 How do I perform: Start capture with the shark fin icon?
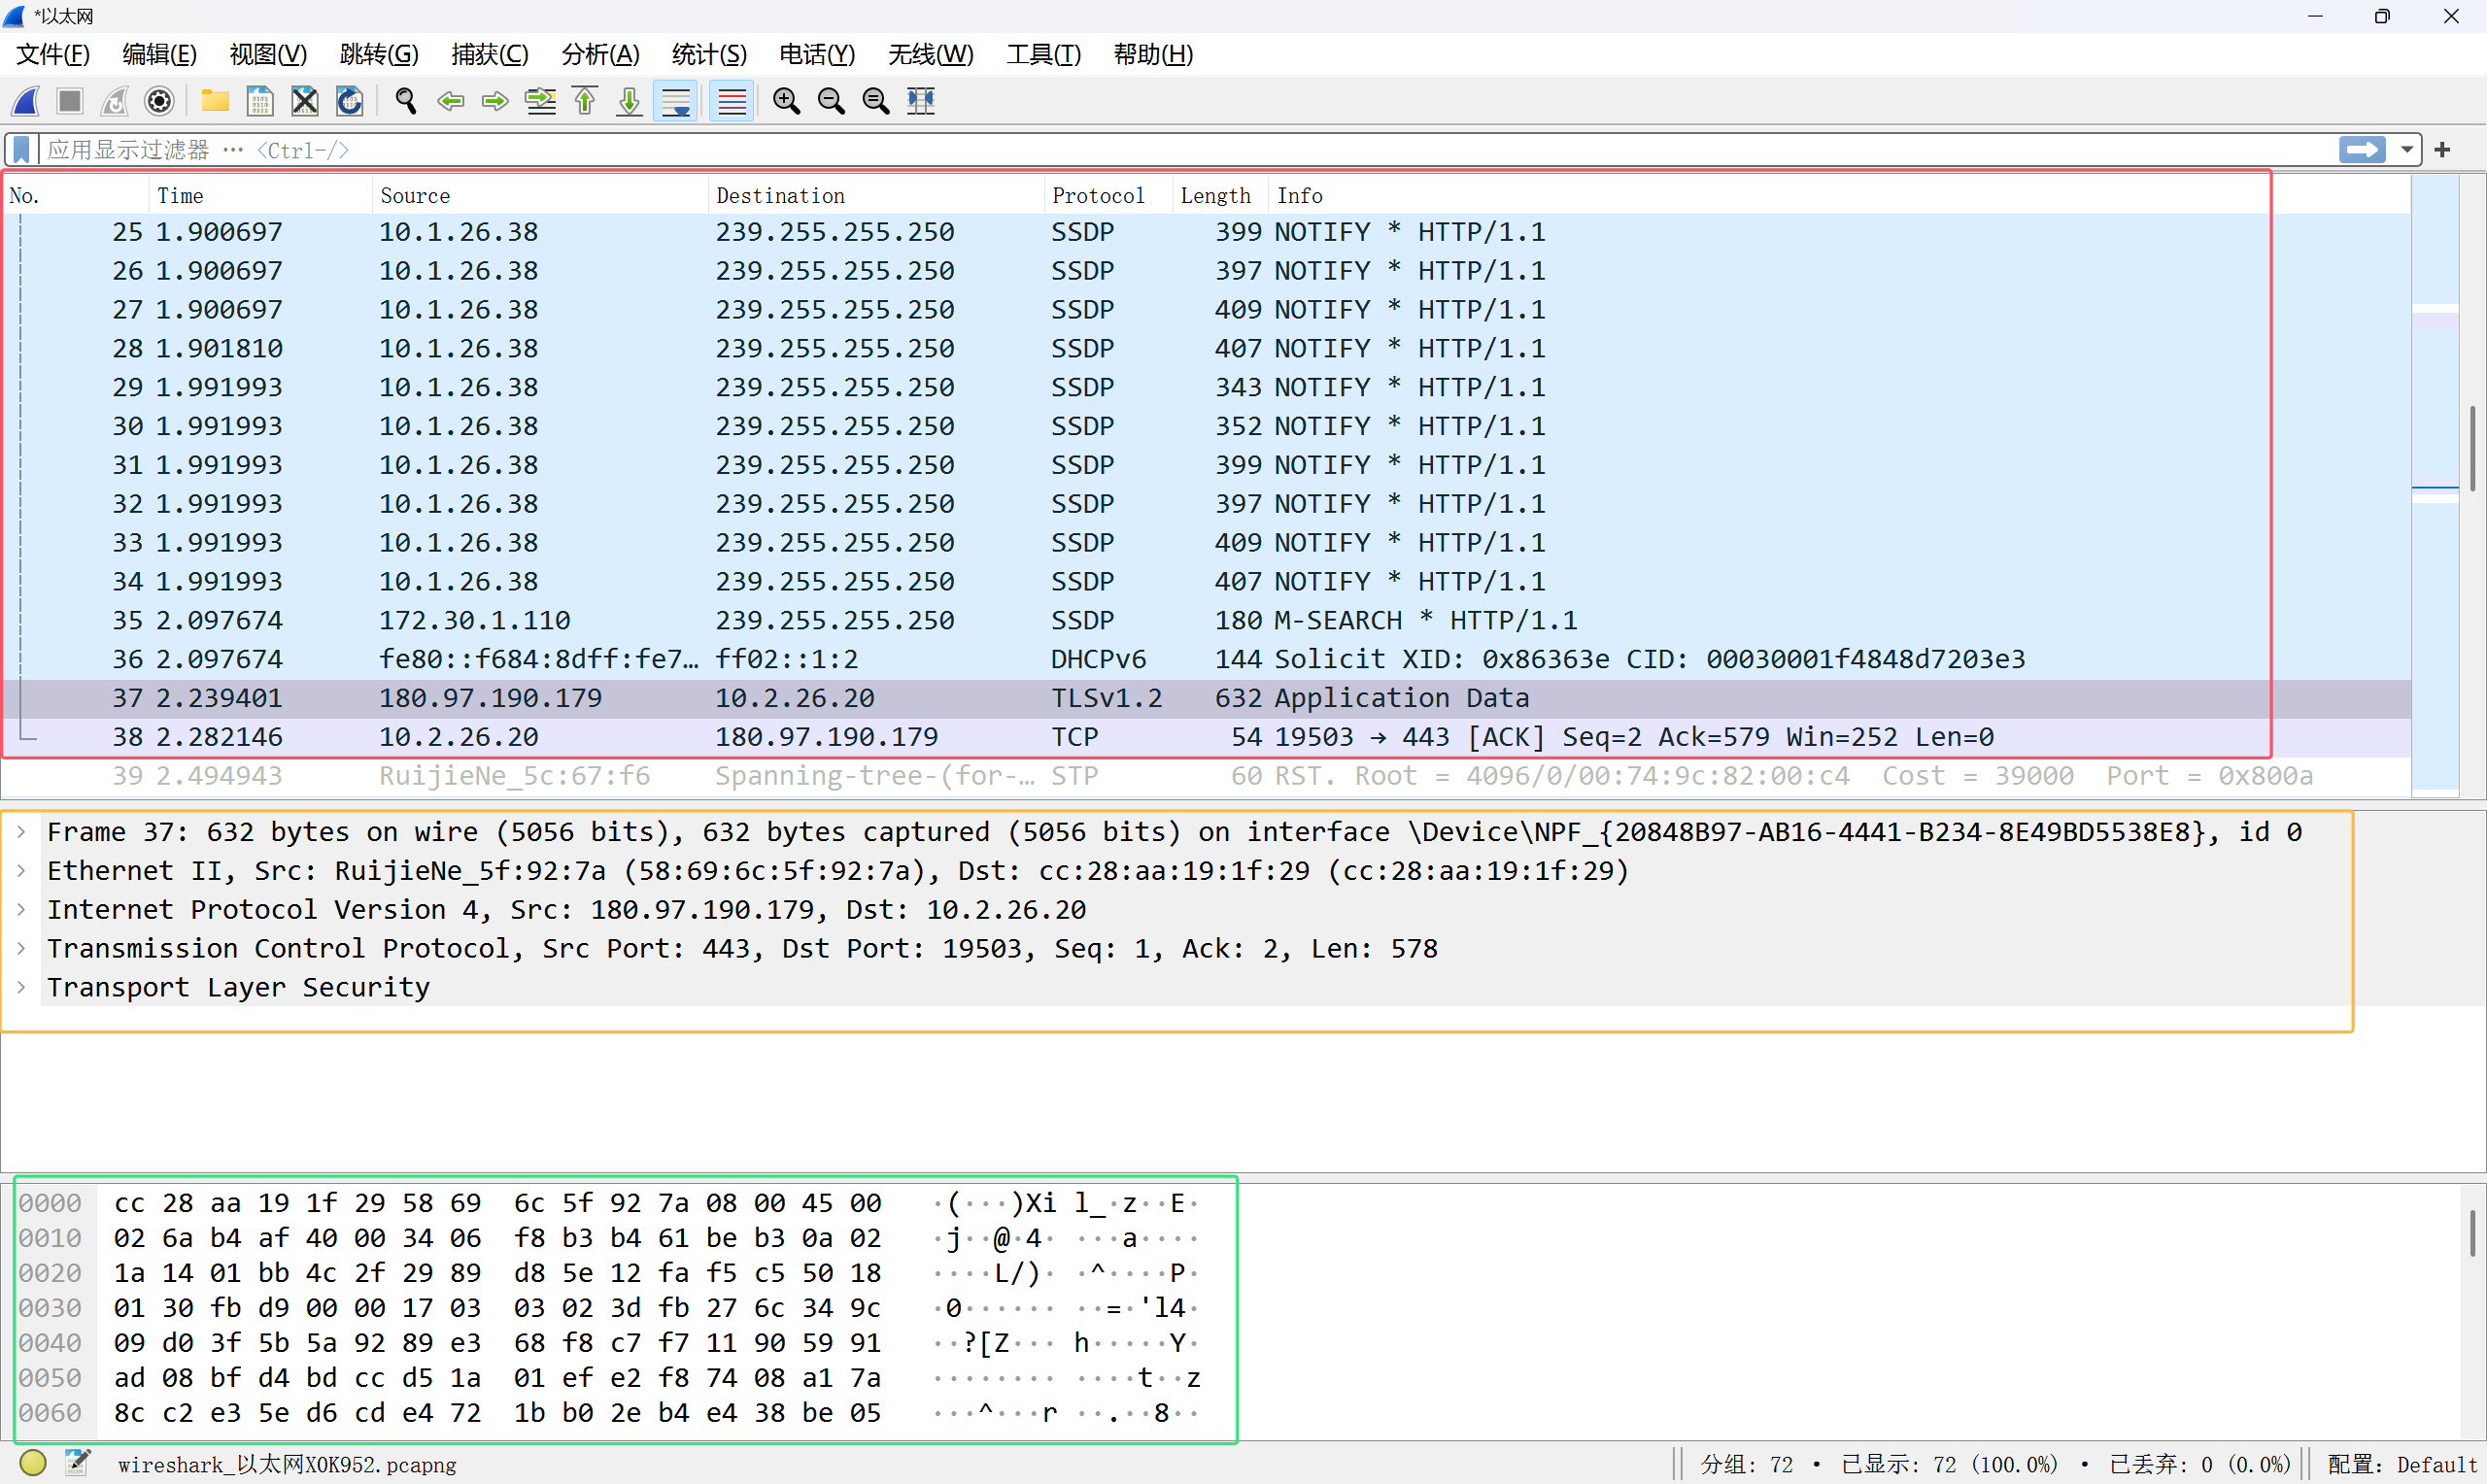coord(26,101)
